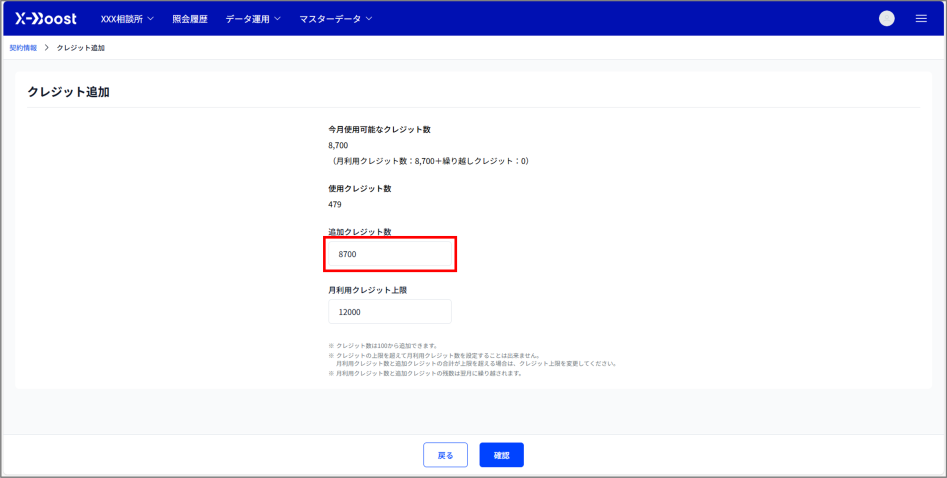Open the 照会履歴 menu item
The image size is (947, 478).
pyautogui.click(x=190, y=19)
